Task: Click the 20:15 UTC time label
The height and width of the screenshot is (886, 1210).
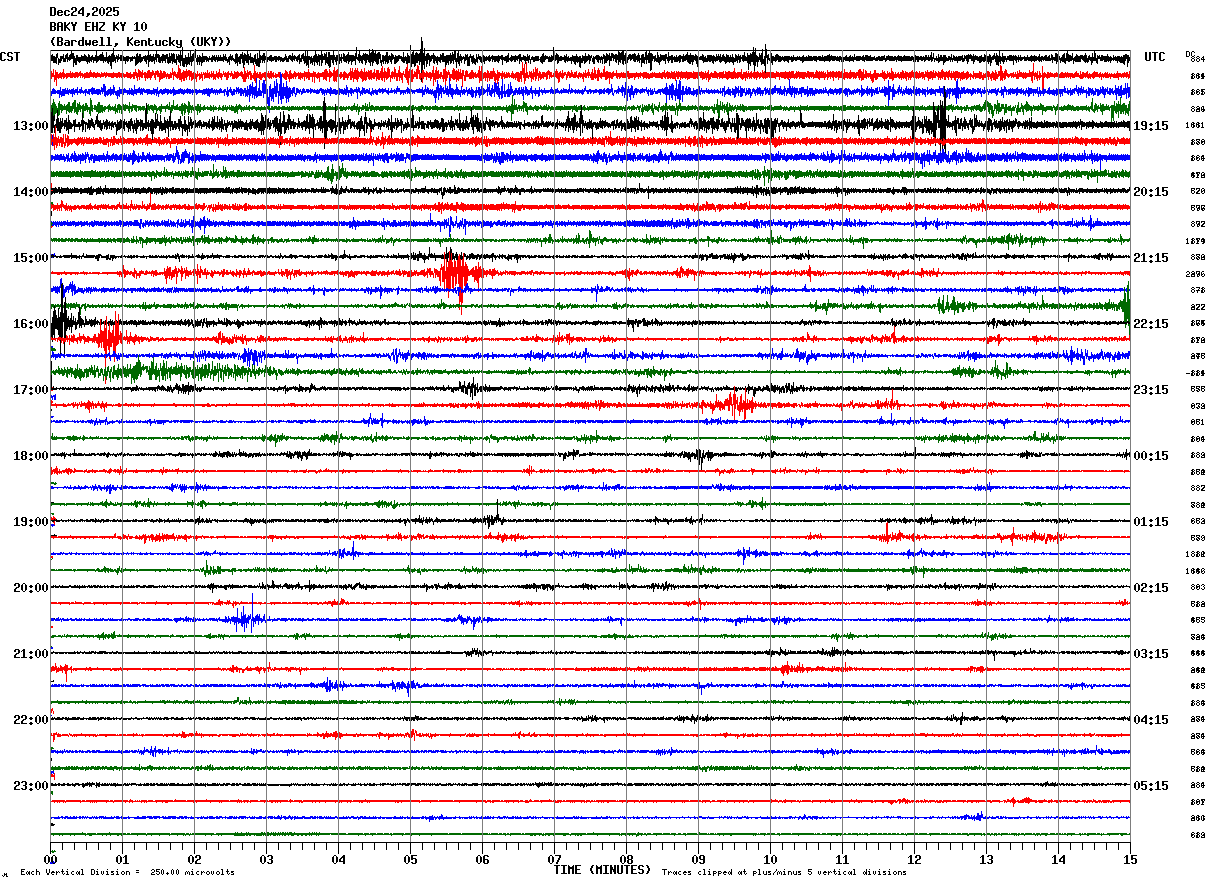Action: click(1150, 192)
